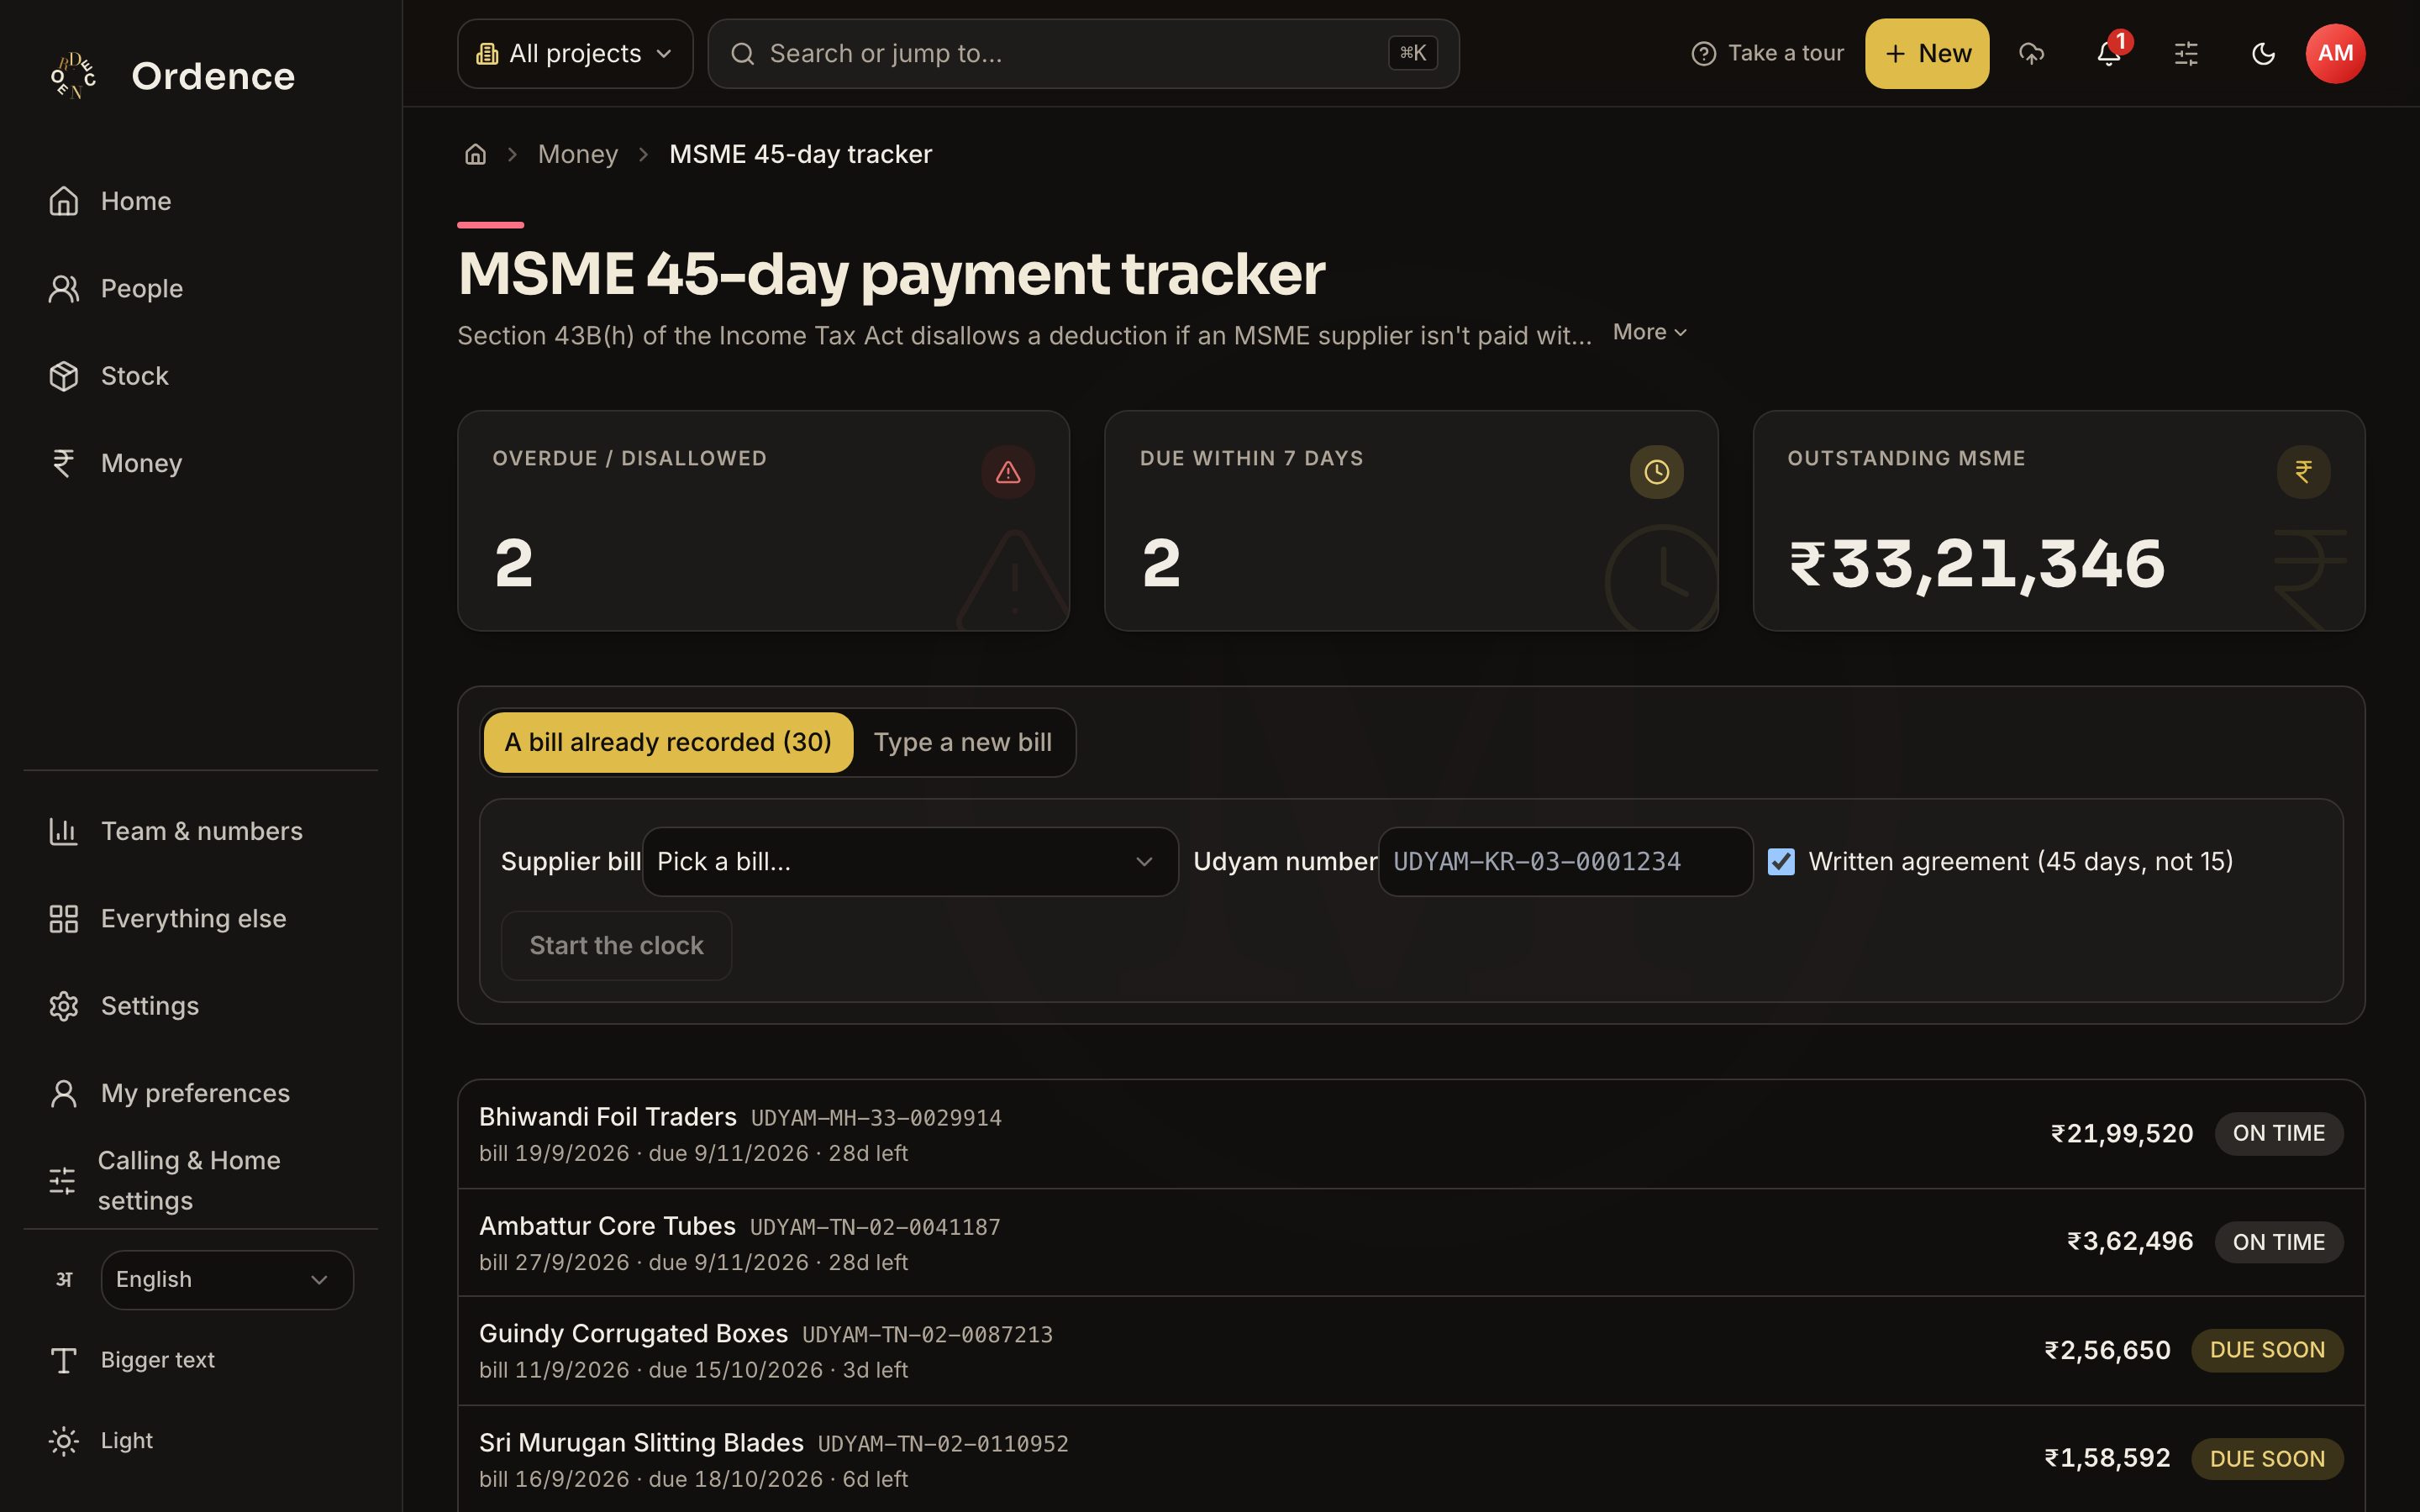The width and height of the screenshot is (2420, 1512).
Task: Open the All projects dropdown
Action: tap(575, 53)
